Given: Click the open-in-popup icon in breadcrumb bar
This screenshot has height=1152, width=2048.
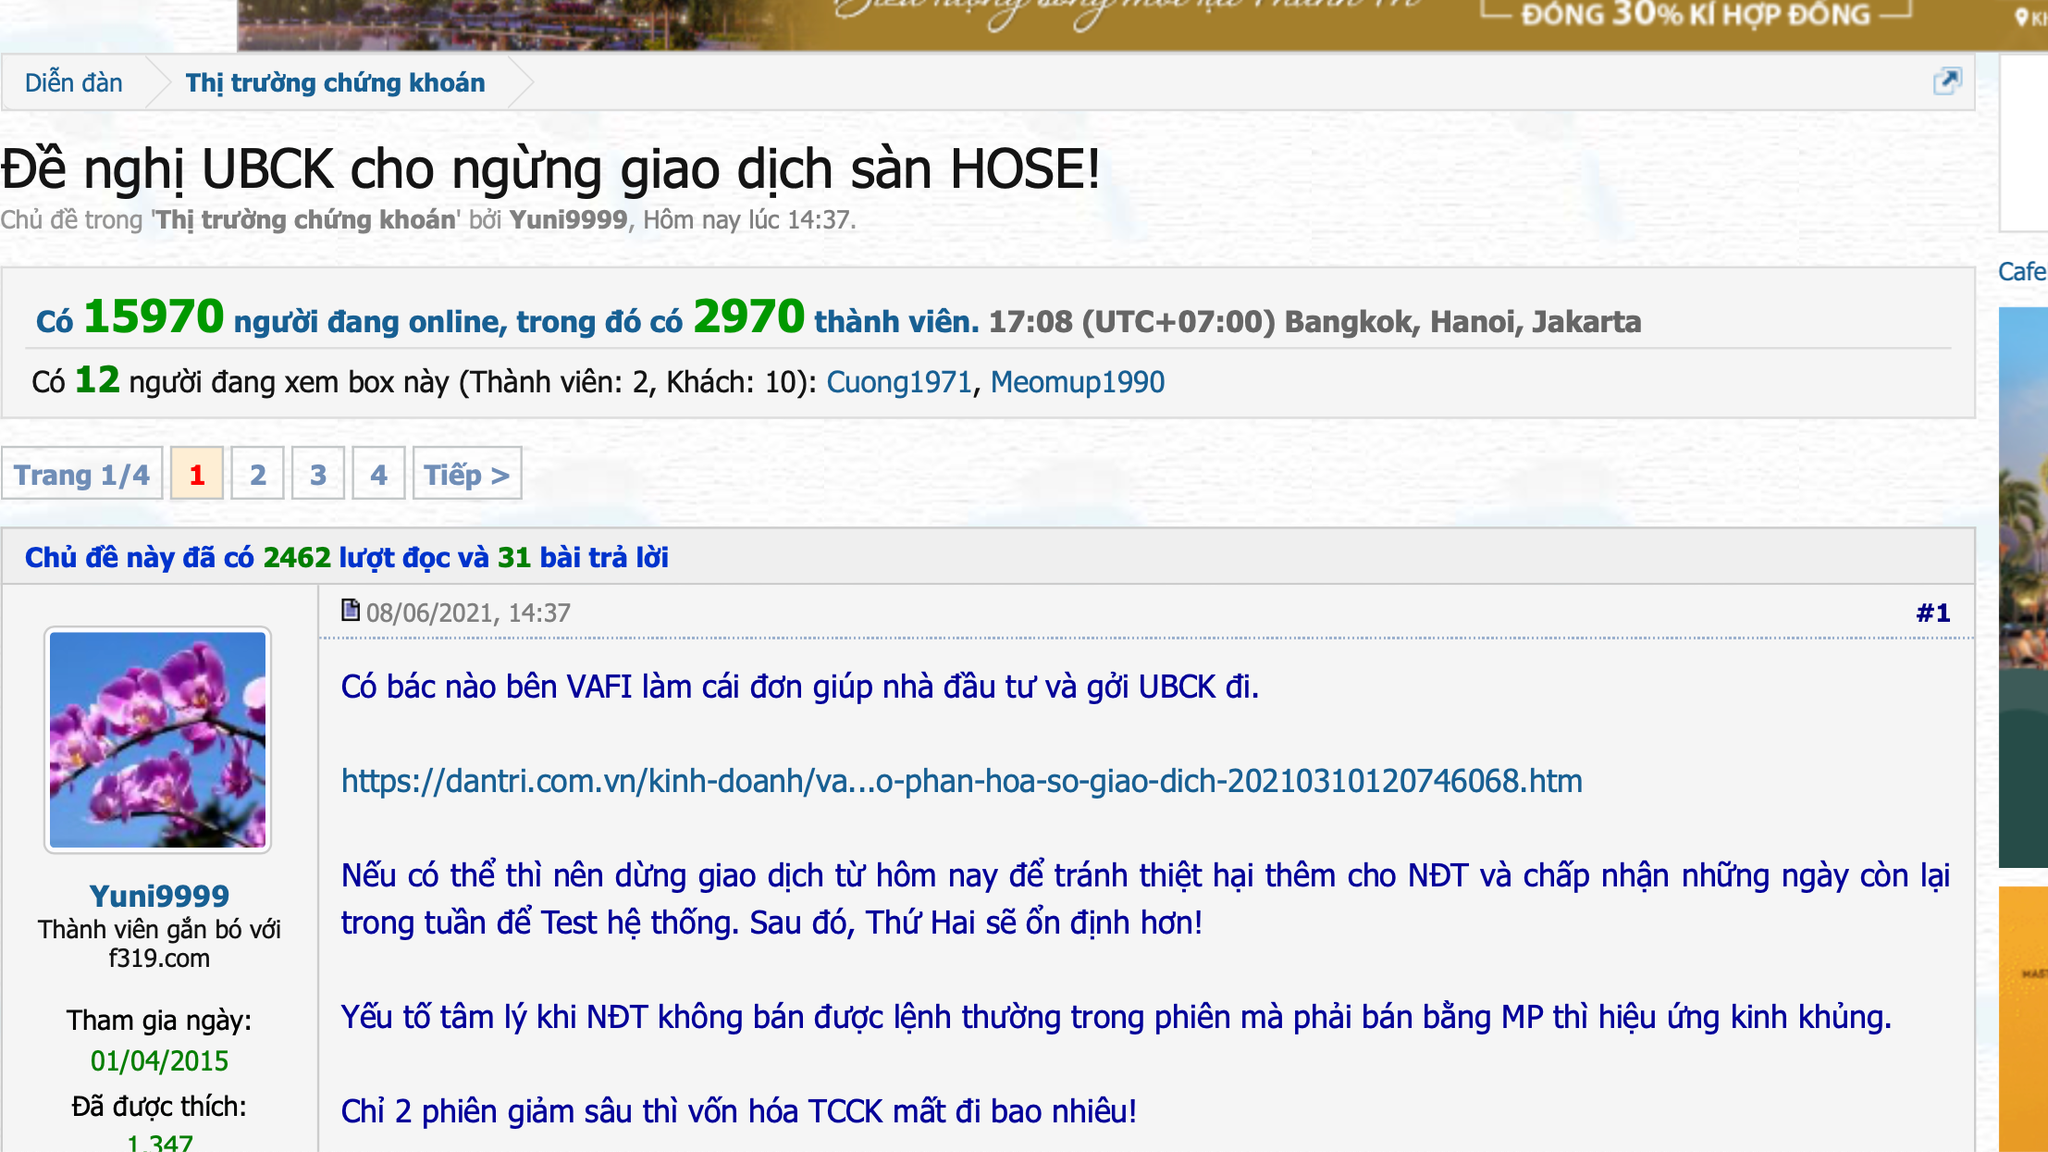Looking at the screenshot, I should click(1946, 81).
